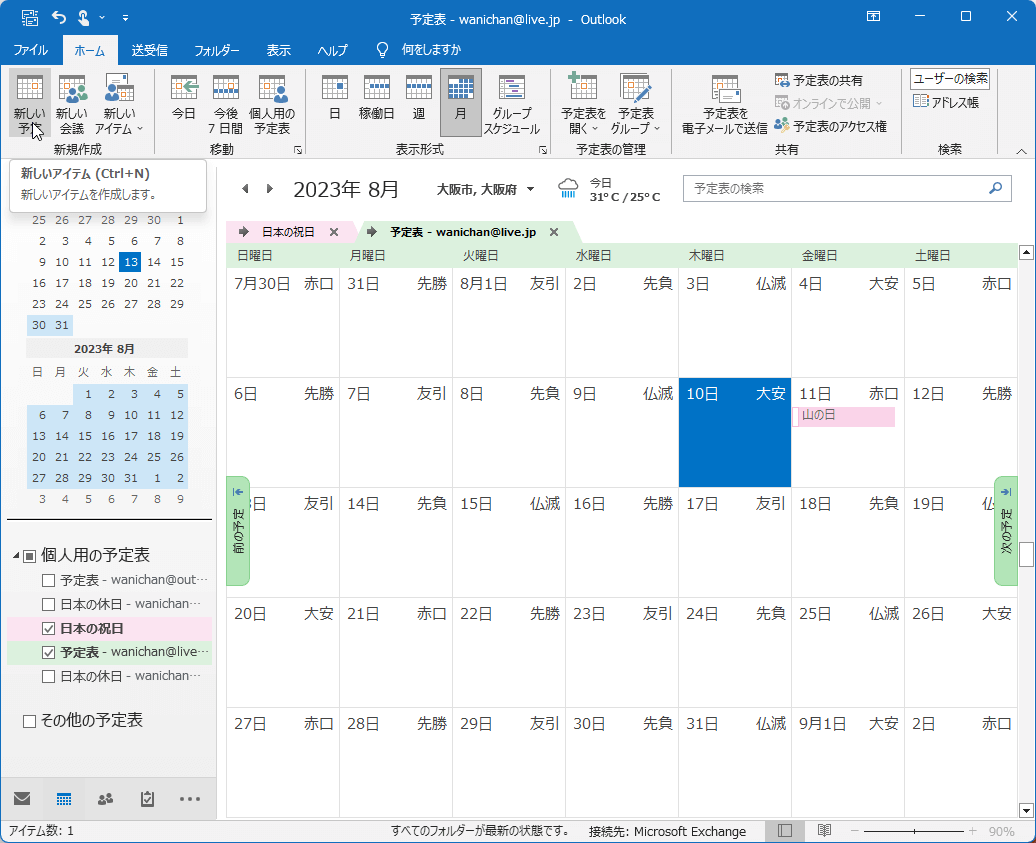This screenshot has height=843, width=1036.
Task: Open 予定表のアクセス権 permissions
Action: 831,126
